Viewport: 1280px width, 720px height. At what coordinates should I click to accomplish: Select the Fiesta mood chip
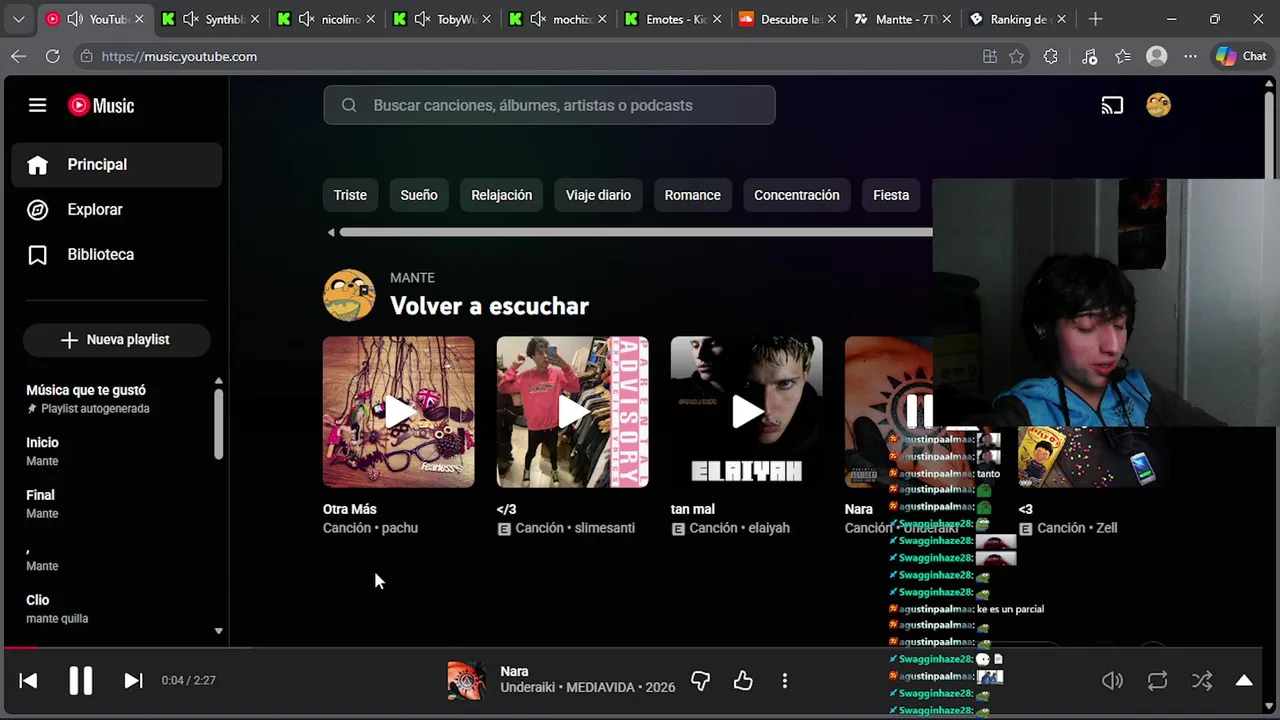pyautogui.click(x=891, y=195)
